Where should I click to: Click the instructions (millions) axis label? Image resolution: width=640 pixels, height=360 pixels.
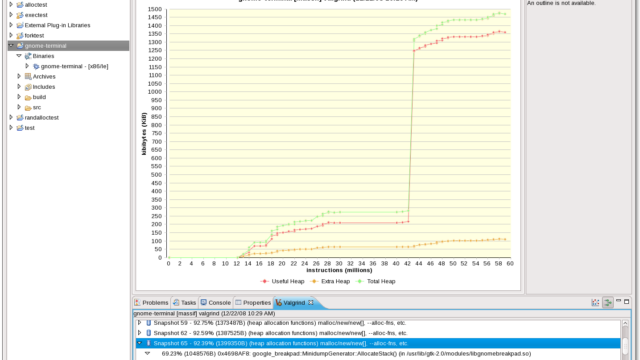point(339,270)
